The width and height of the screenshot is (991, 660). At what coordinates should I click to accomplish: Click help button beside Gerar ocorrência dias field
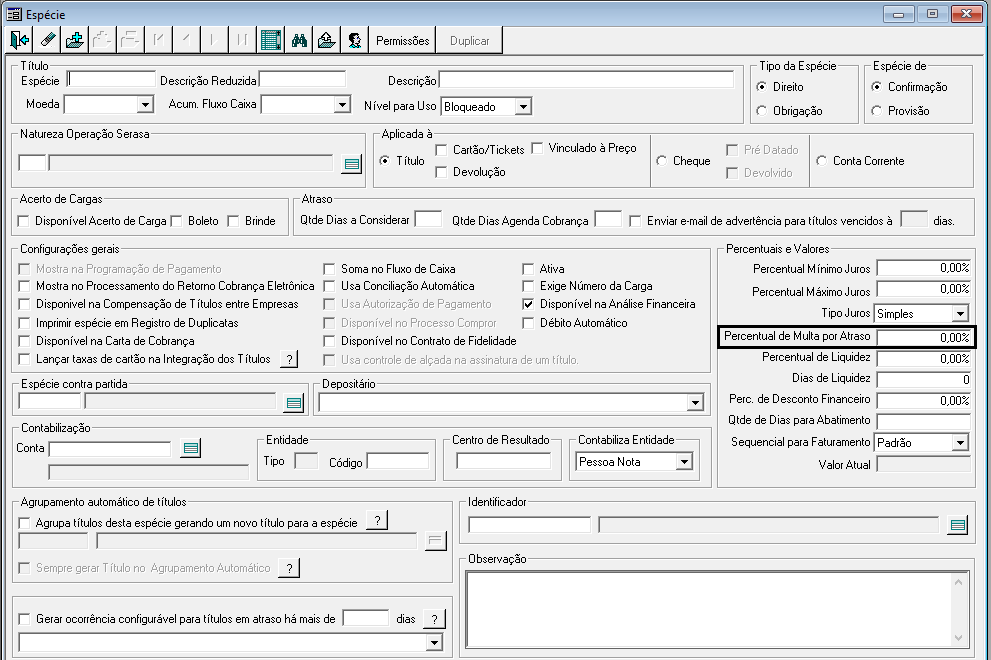[x=434, y=619]
